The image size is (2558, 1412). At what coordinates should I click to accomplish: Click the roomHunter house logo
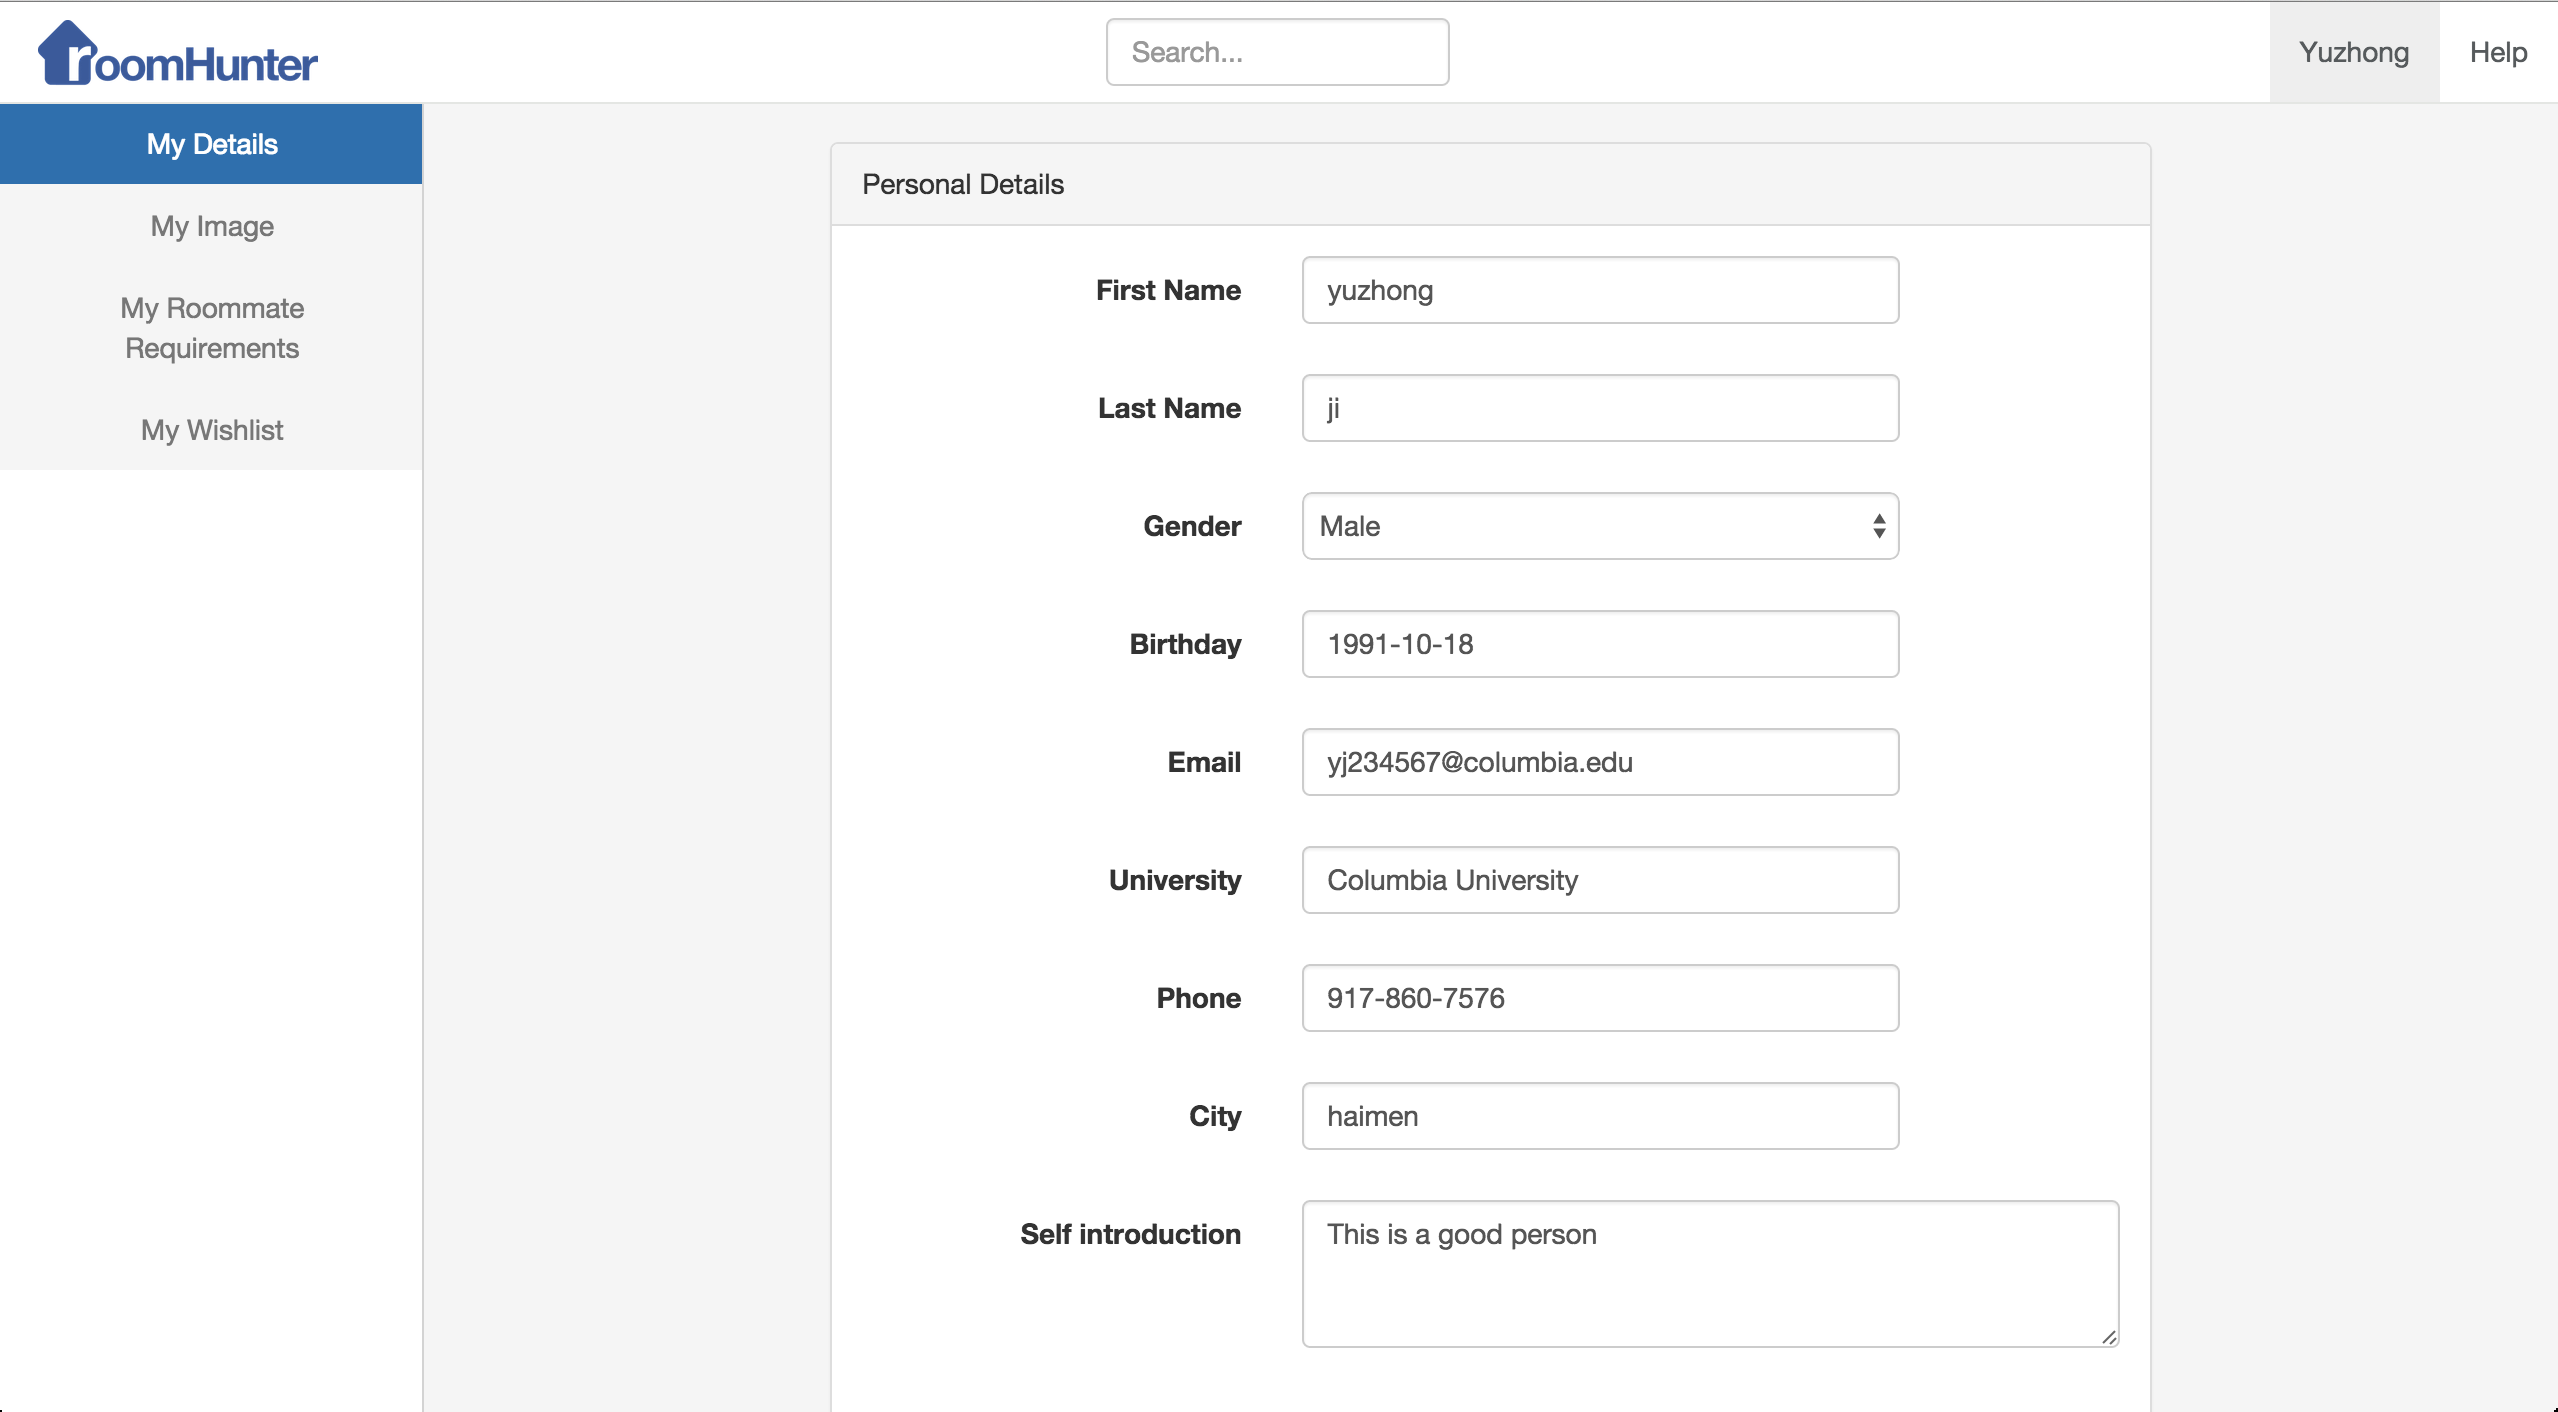[x=177, y=54]
